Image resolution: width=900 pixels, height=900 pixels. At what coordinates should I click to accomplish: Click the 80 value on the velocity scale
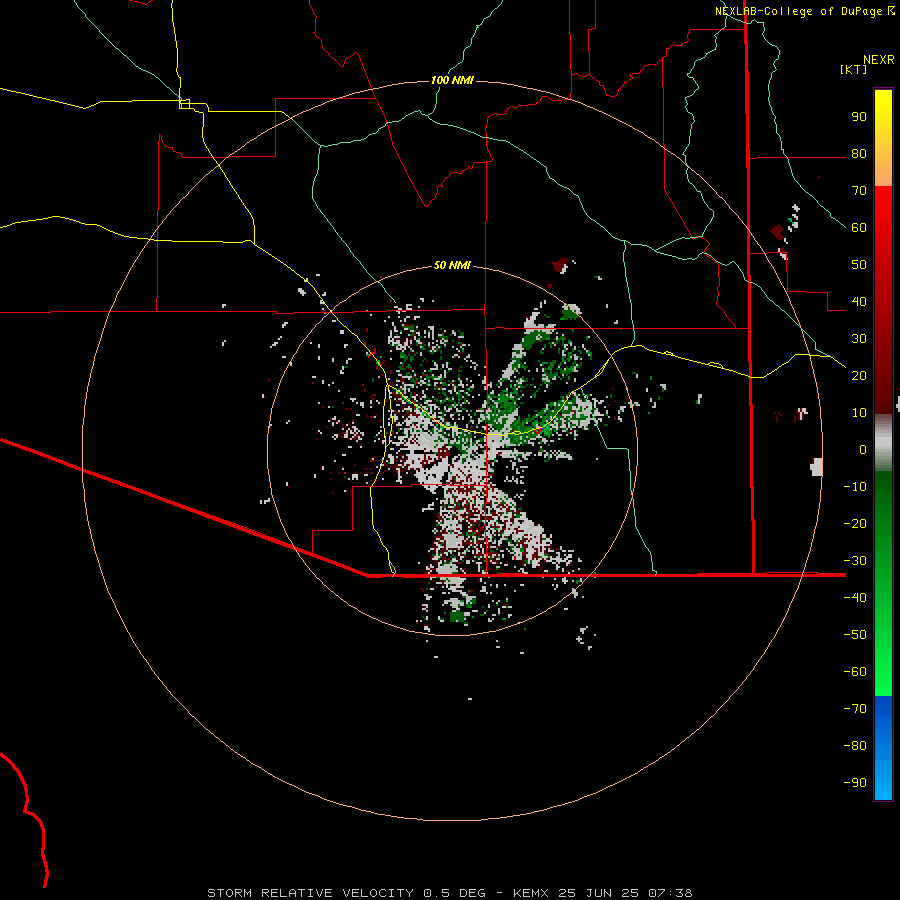click(859, 153)
